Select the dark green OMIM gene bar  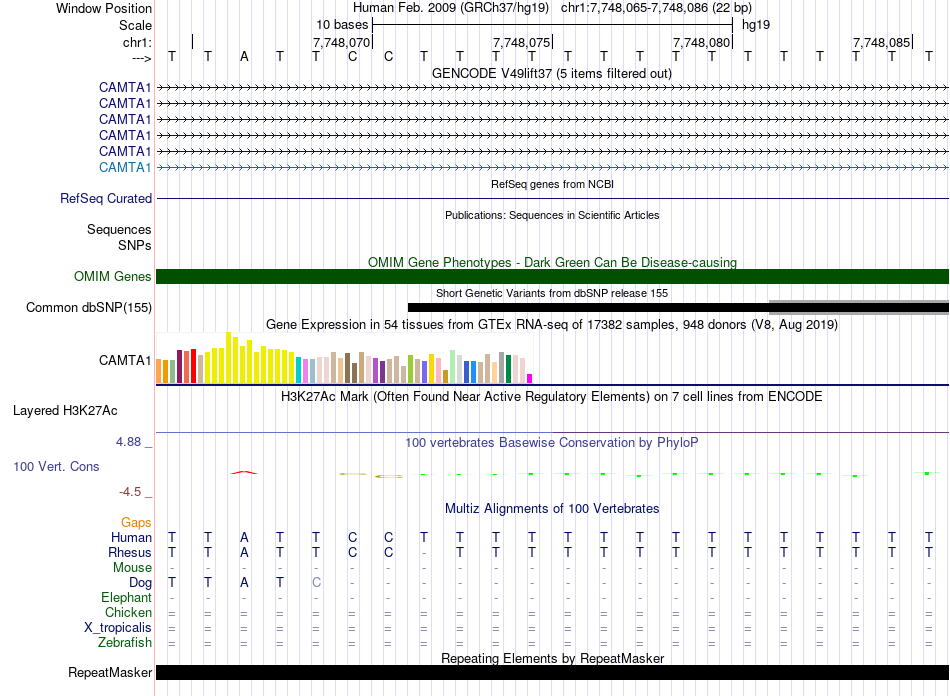(x=552, y=277)
